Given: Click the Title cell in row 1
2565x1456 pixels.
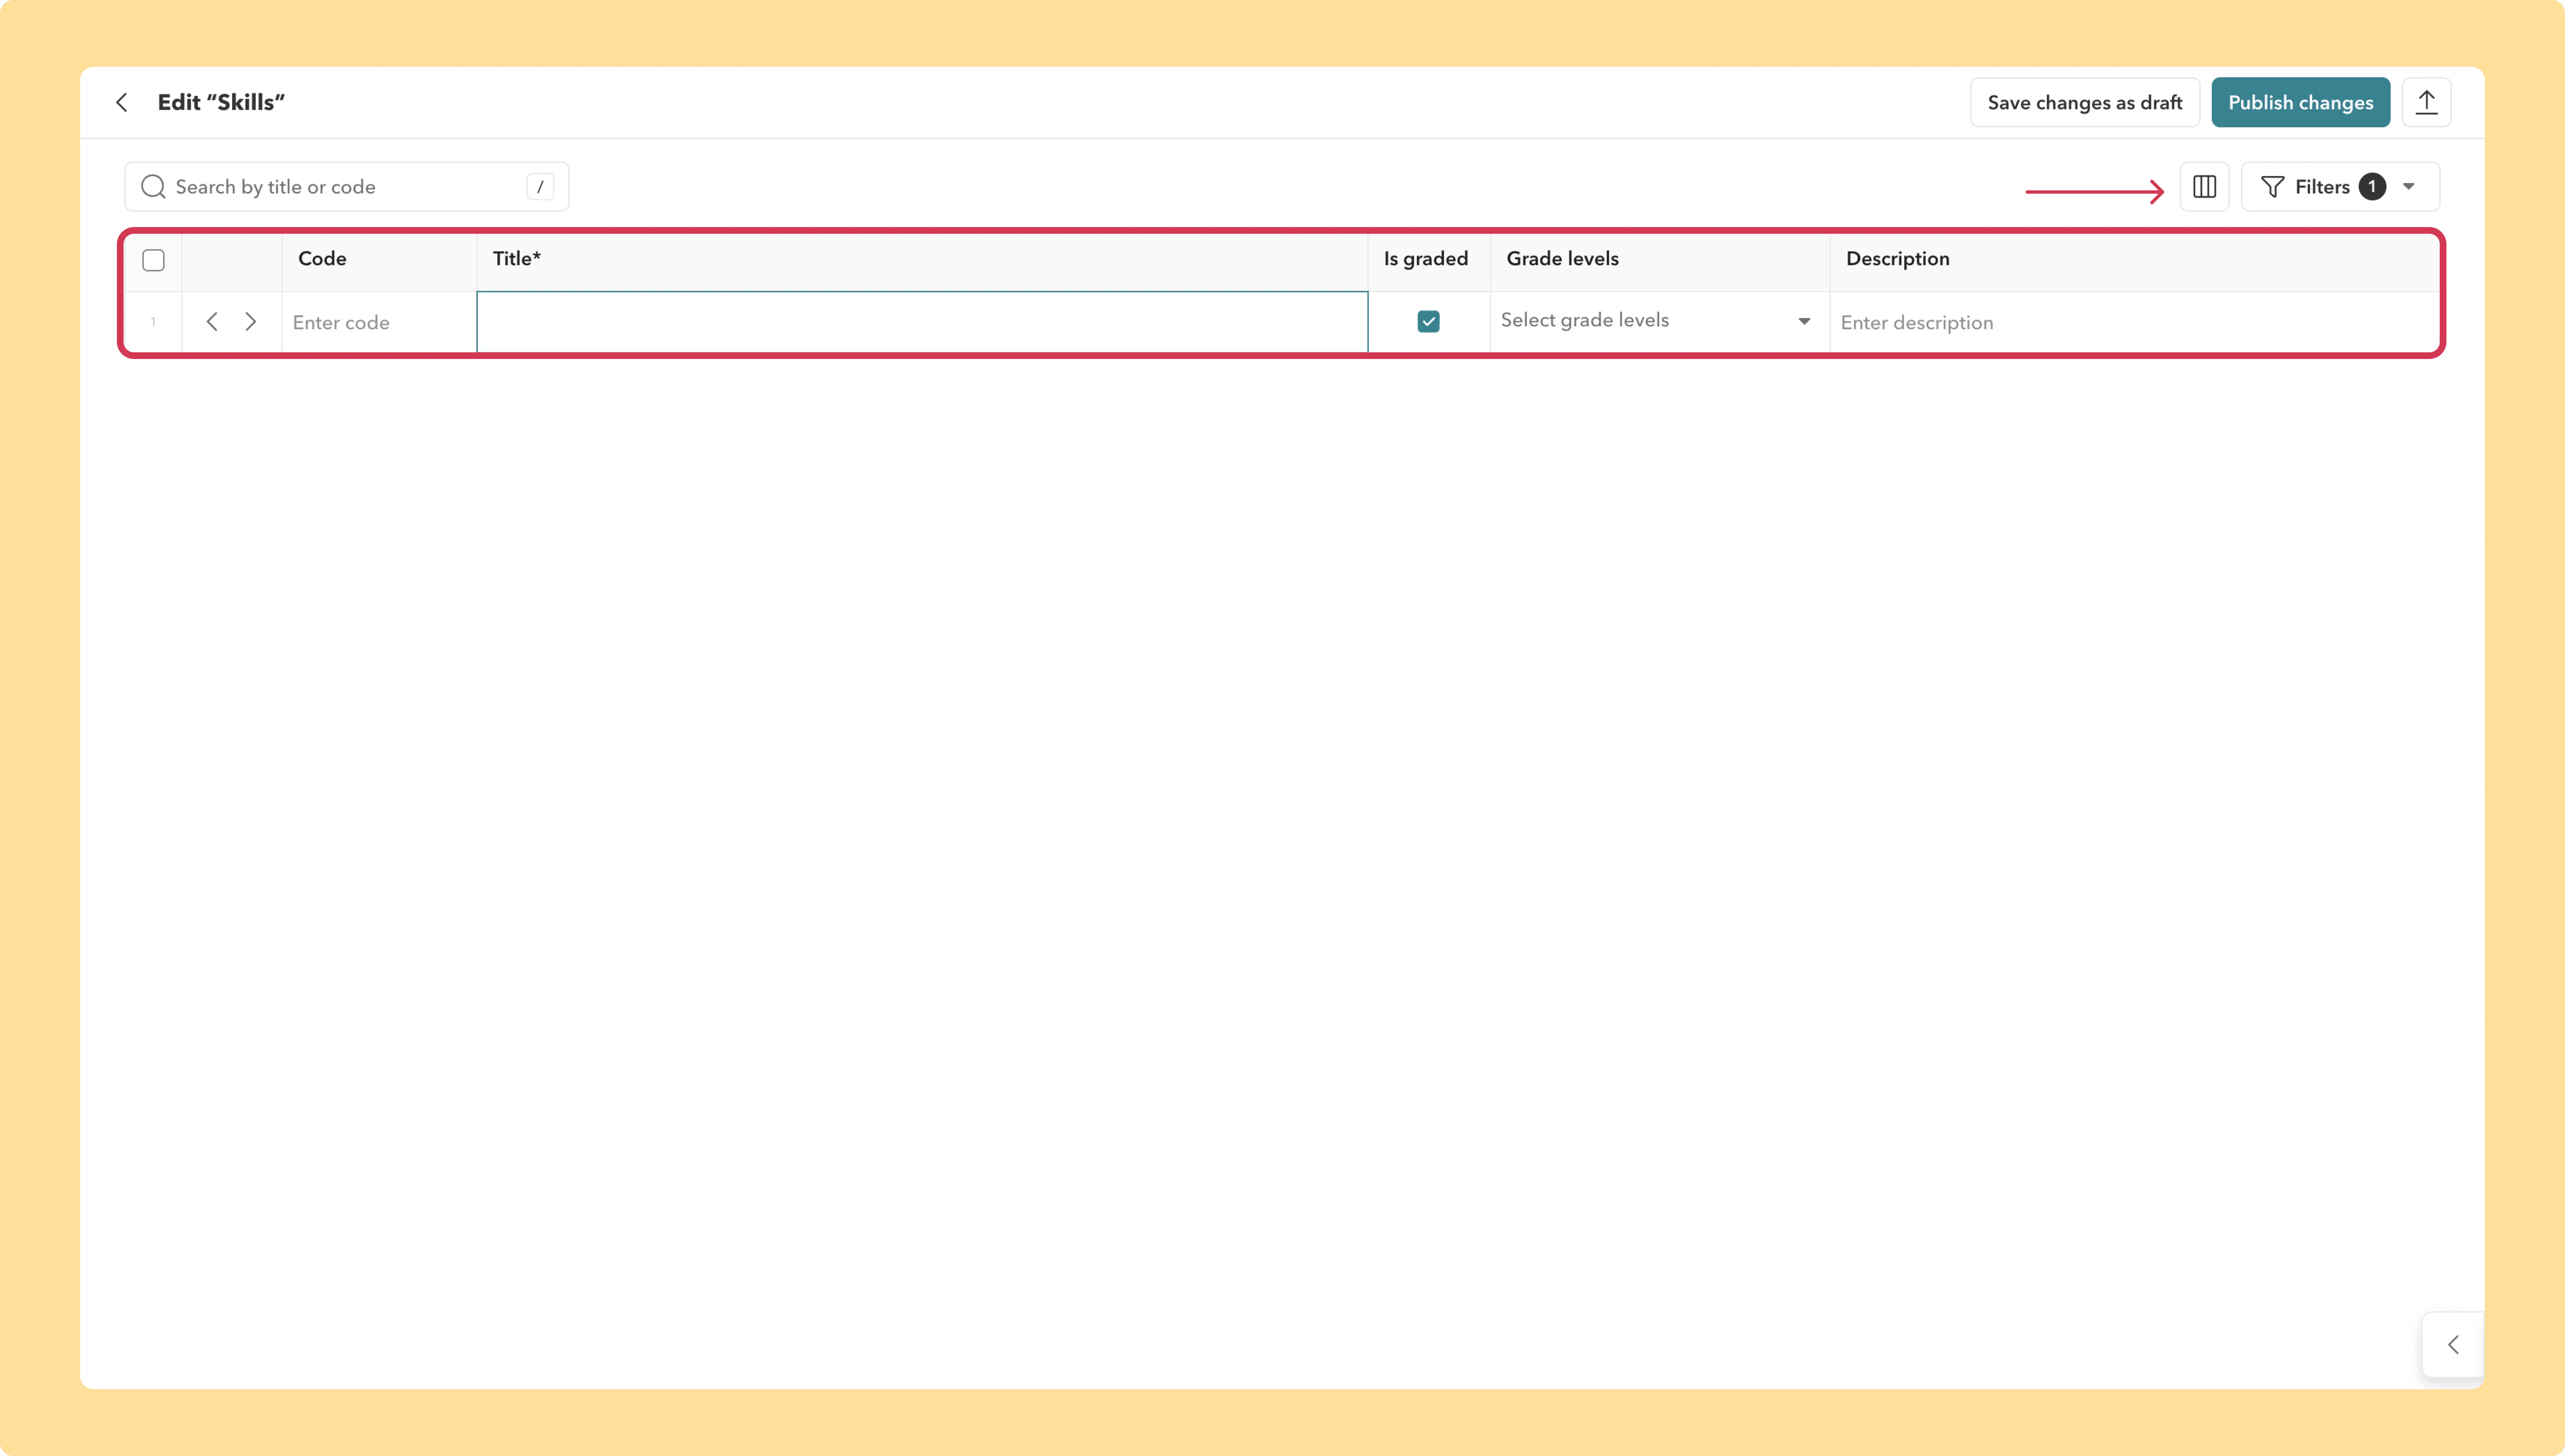Looking at the screenshot, I should click(922, 322).
